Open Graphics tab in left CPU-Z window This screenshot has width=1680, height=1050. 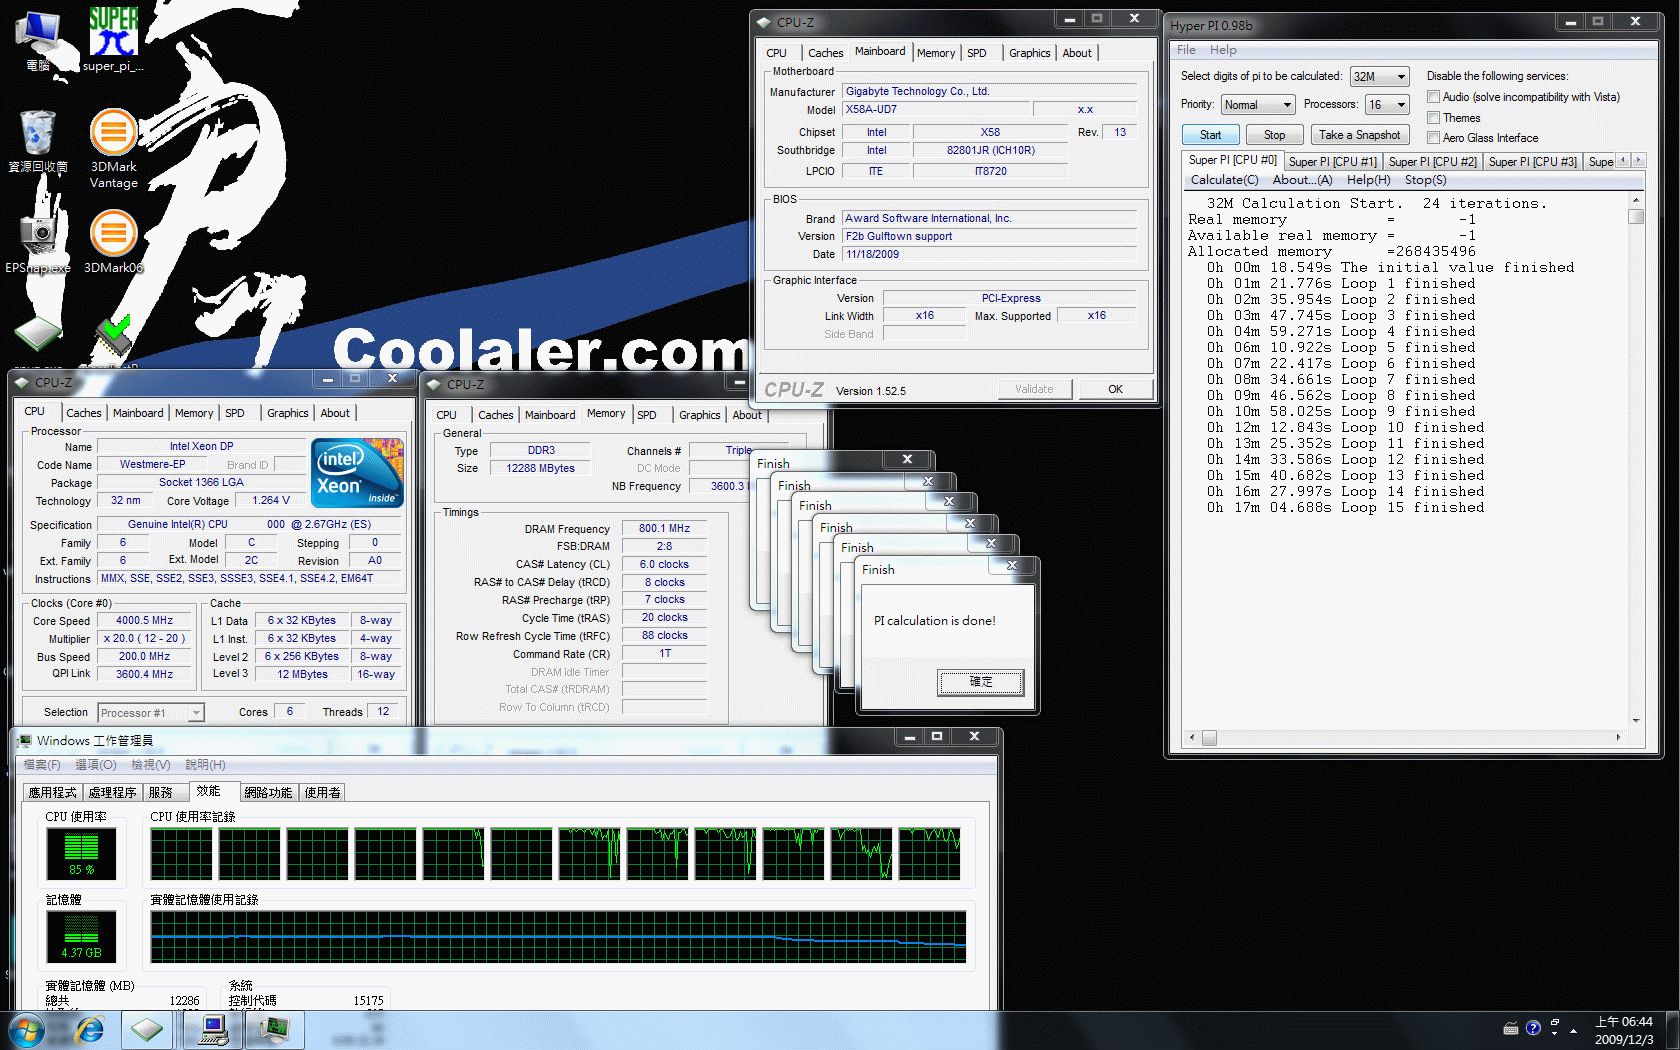(x=287, y=413)
